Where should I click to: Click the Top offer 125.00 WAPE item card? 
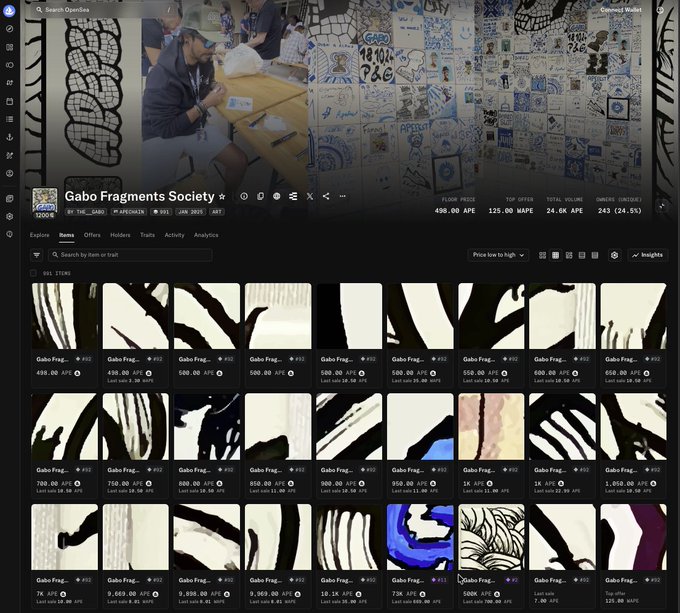pyautogui.click(x=634, y=555)
